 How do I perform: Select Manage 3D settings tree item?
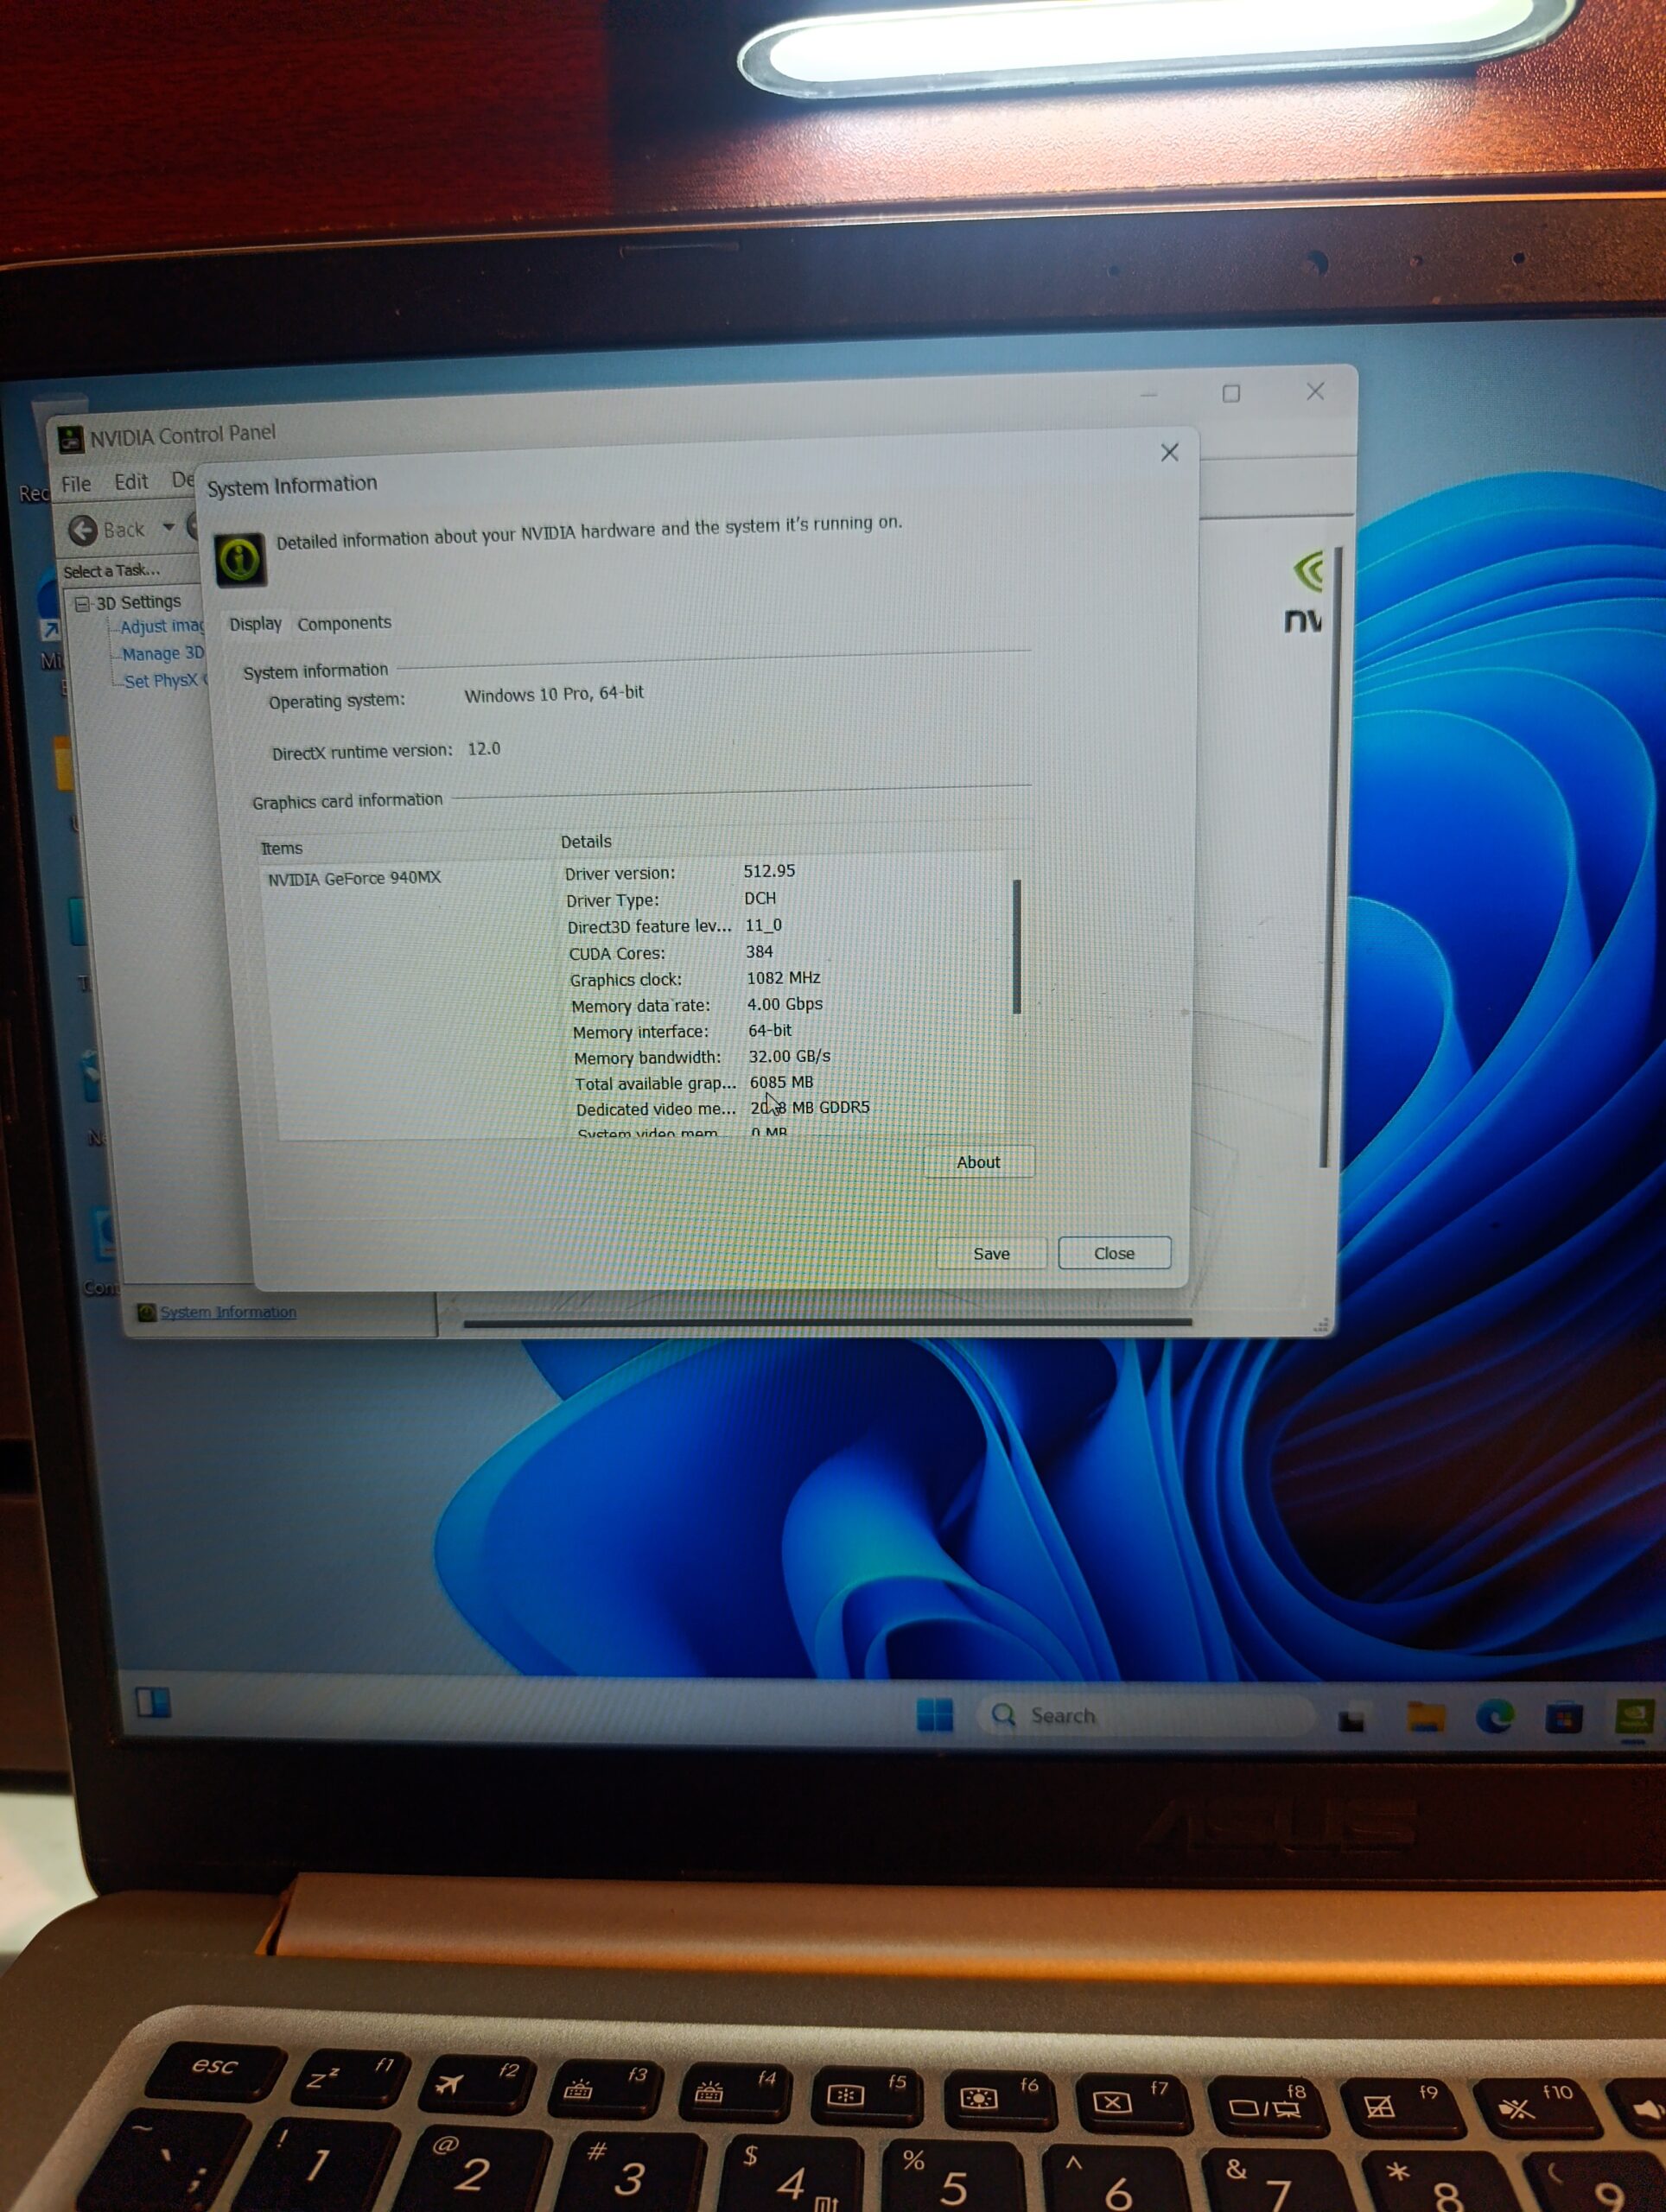(163, 653)
